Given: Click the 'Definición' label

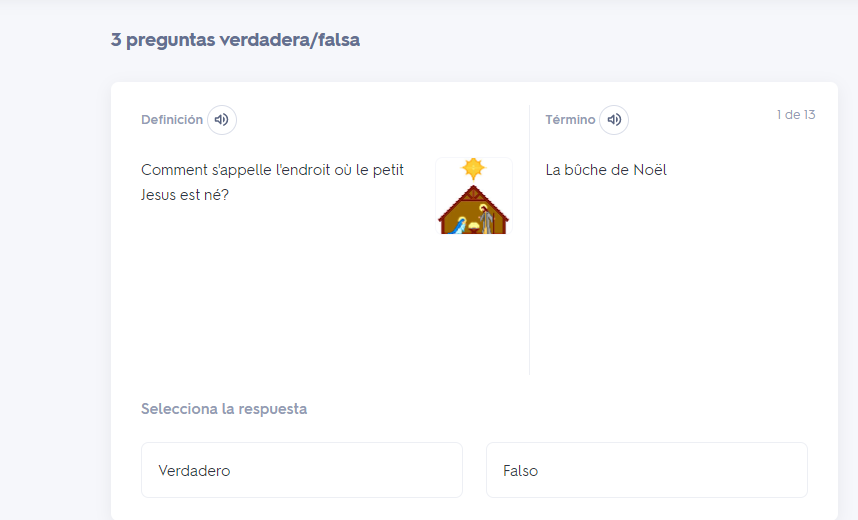Looking at the screenshot, I should (172, 120).
